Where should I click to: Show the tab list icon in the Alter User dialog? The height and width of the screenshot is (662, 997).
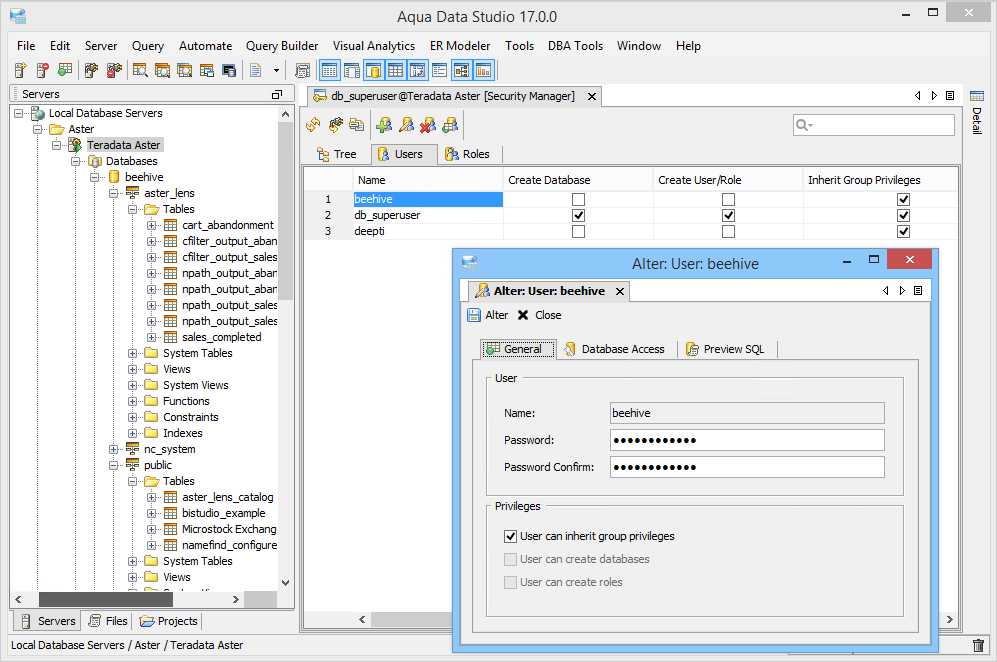pos(918,291)
